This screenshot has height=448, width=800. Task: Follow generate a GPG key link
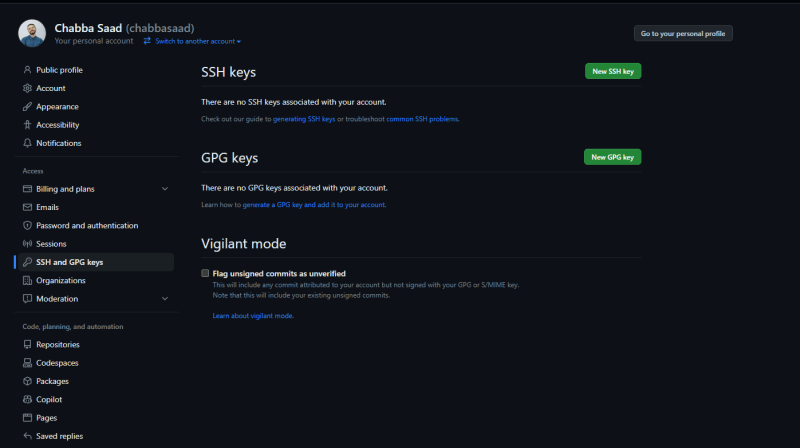click(314, 205)
